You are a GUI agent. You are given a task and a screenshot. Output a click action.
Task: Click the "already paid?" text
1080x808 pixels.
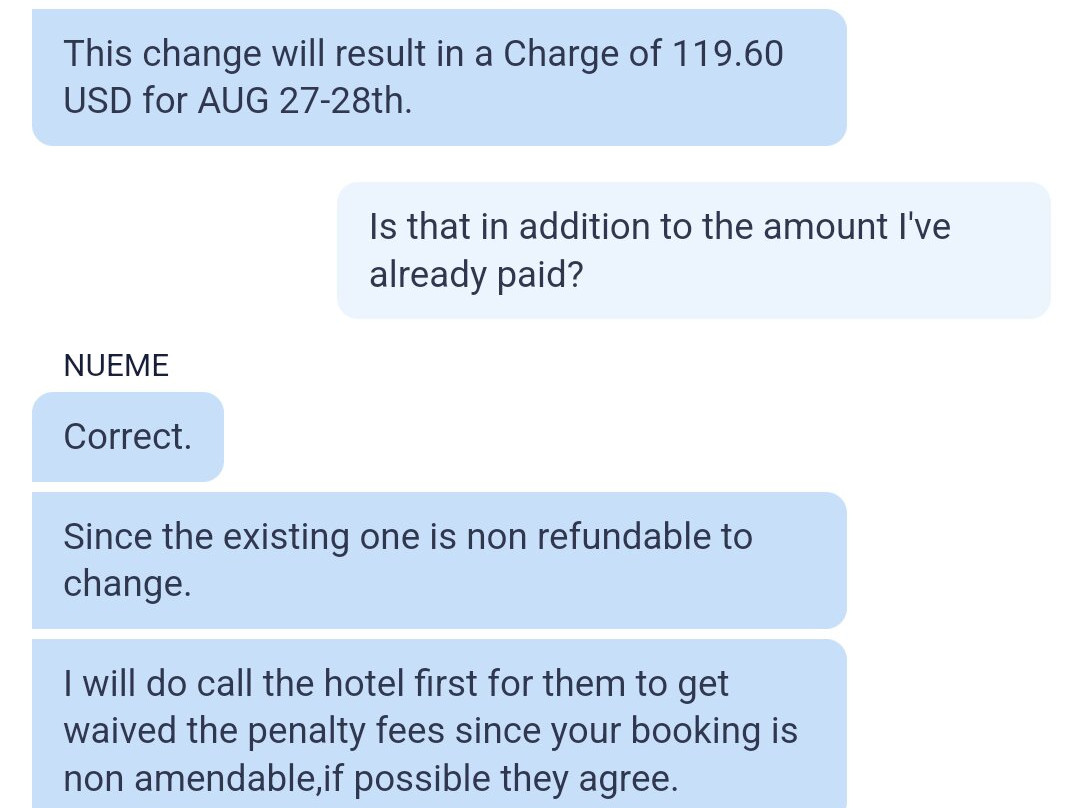pos(476,275)
